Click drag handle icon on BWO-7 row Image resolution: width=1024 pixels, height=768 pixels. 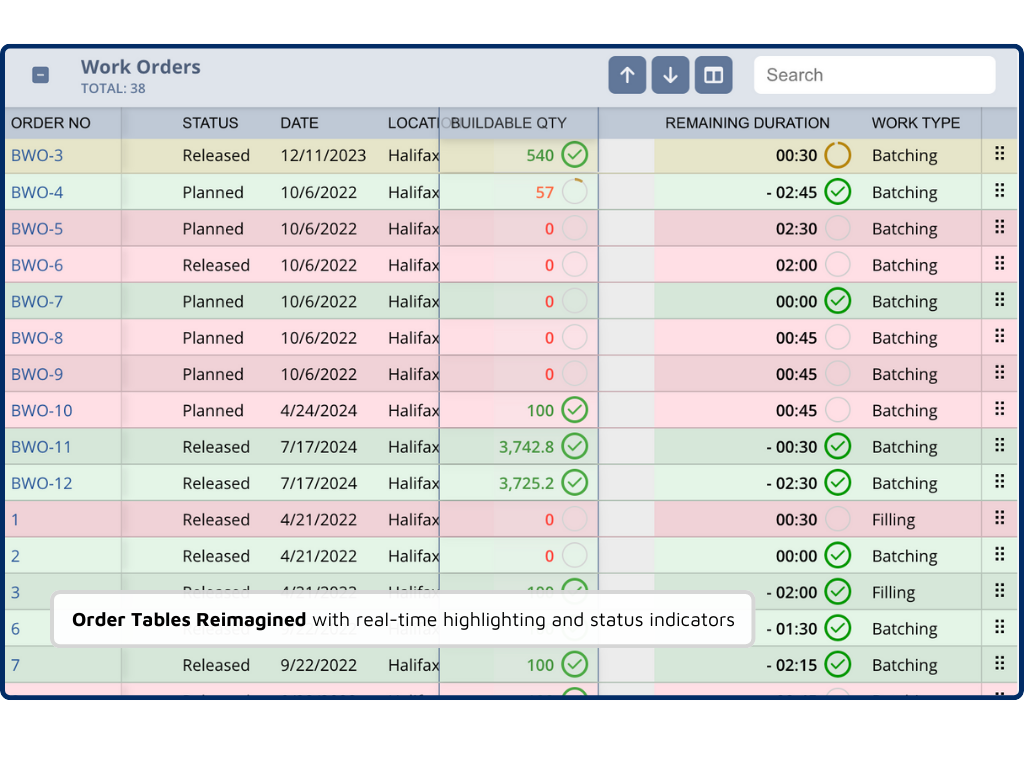pyautogui.click(x=999, y=300)
